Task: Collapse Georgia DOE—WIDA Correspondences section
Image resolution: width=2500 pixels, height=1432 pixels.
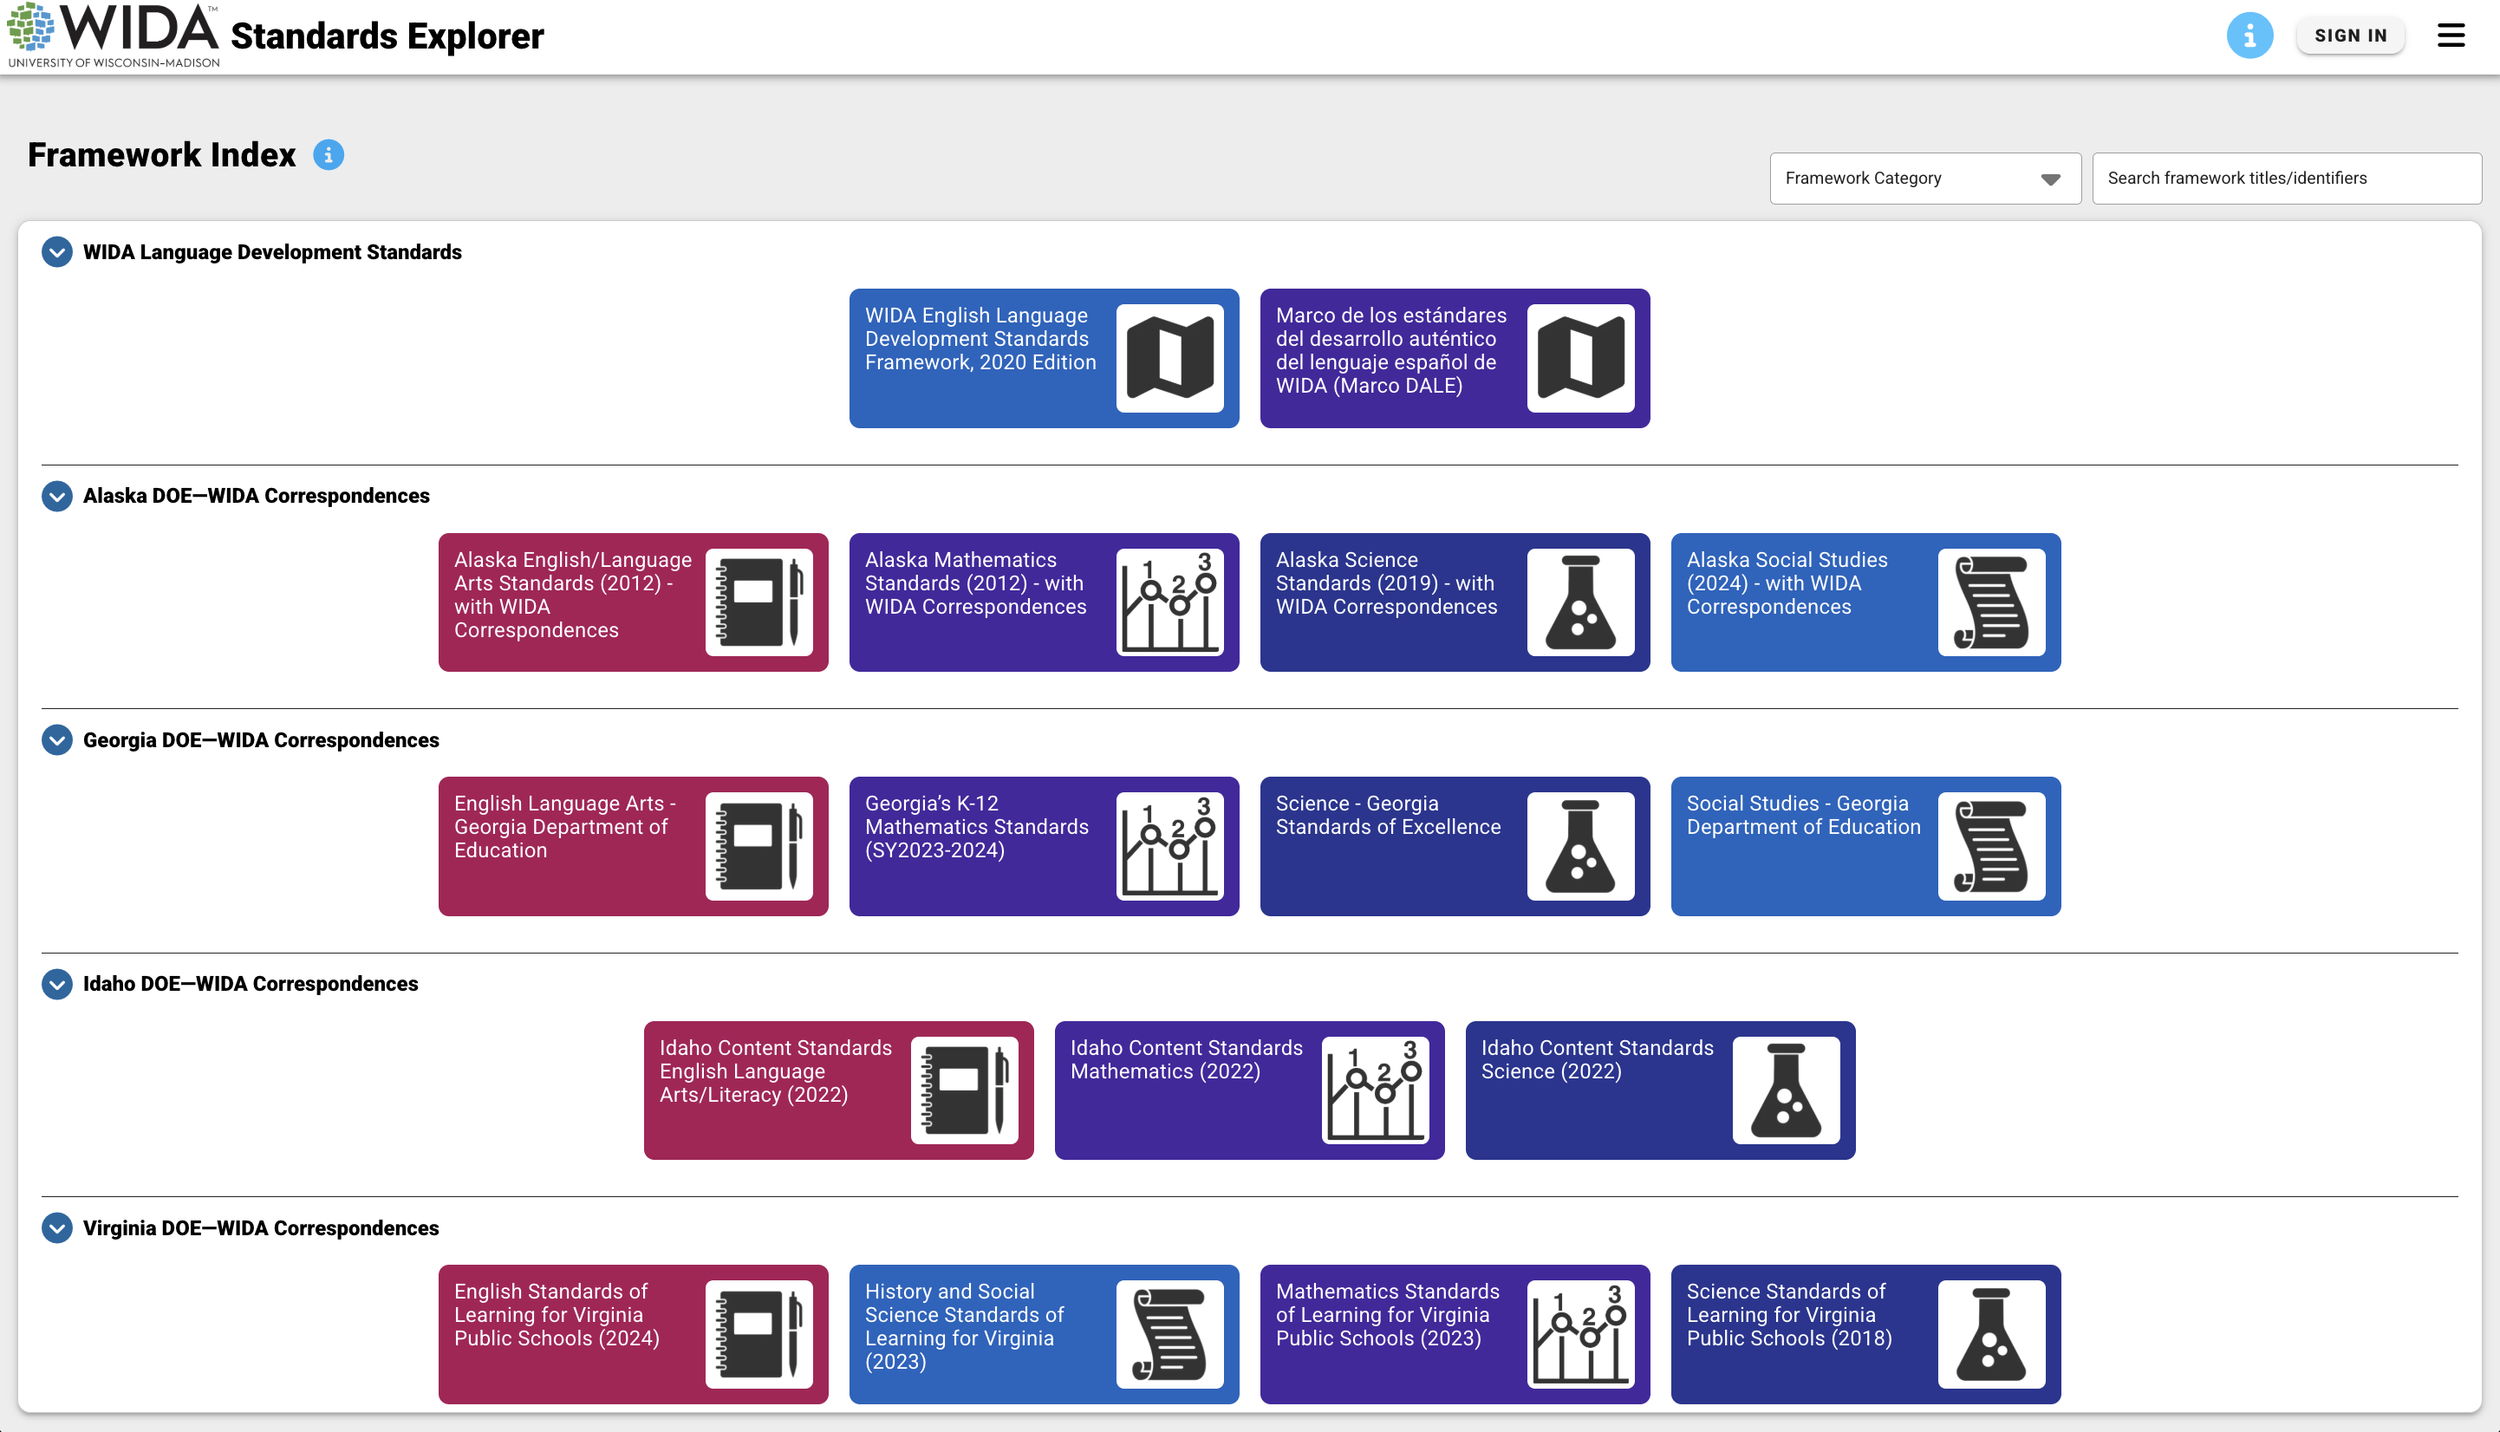Action: coord(57,740)
